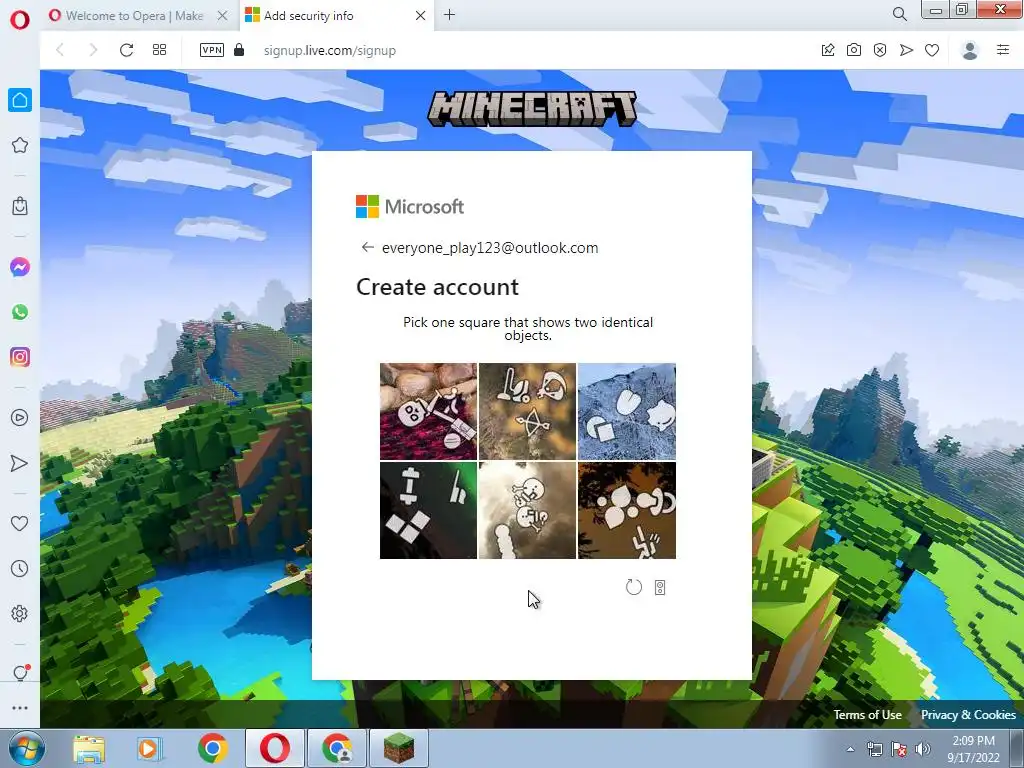Open the Opera taskbar button
Viewport: 1024px width, 768px height.
point(275,748)
